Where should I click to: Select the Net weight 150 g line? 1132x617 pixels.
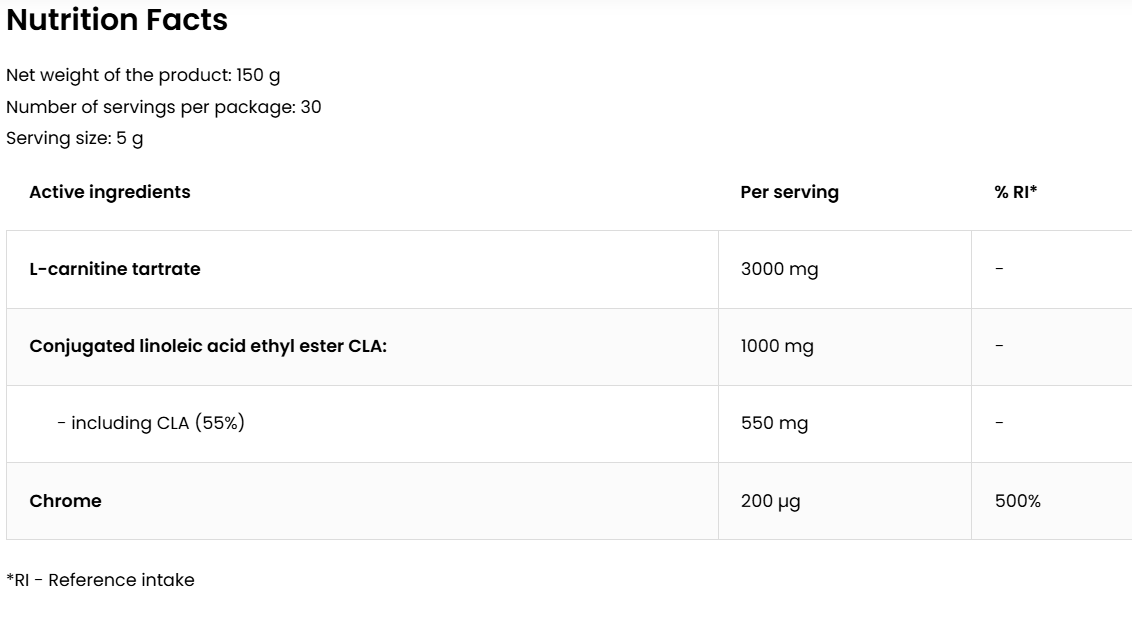click(x=143, y=75)
